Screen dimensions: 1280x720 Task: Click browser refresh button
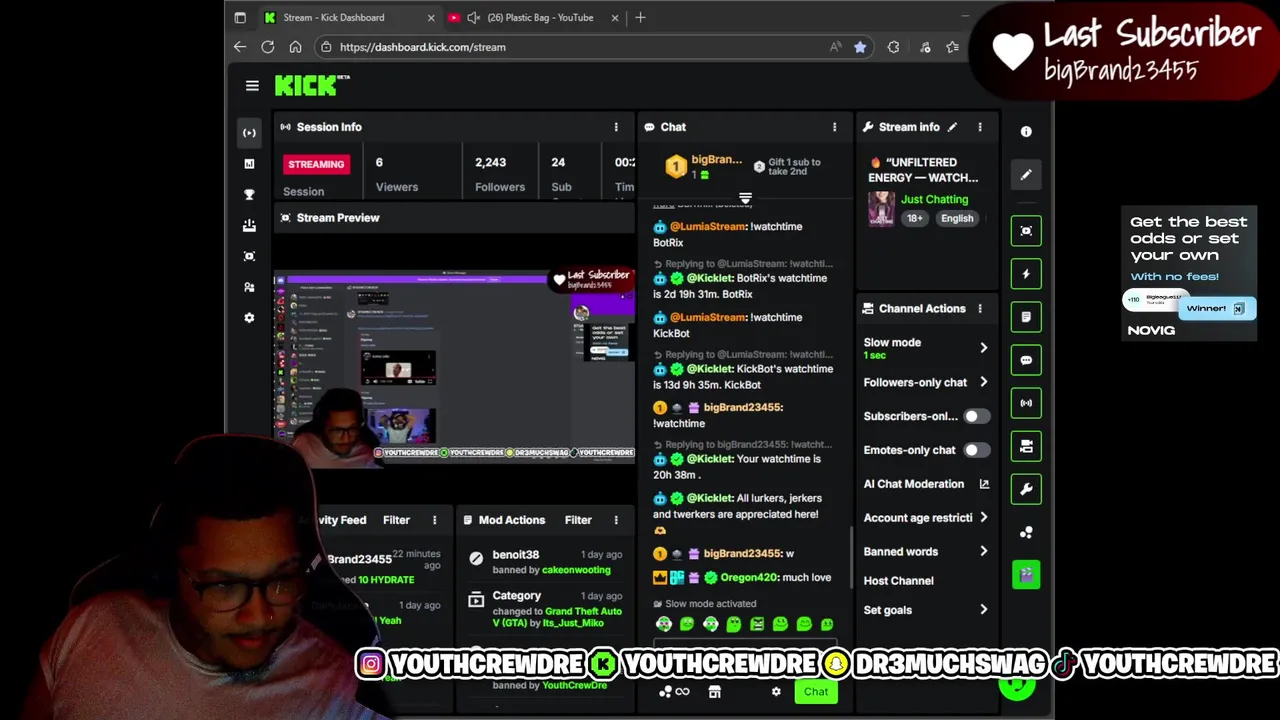pyautogui.click(x=267, y=47)
